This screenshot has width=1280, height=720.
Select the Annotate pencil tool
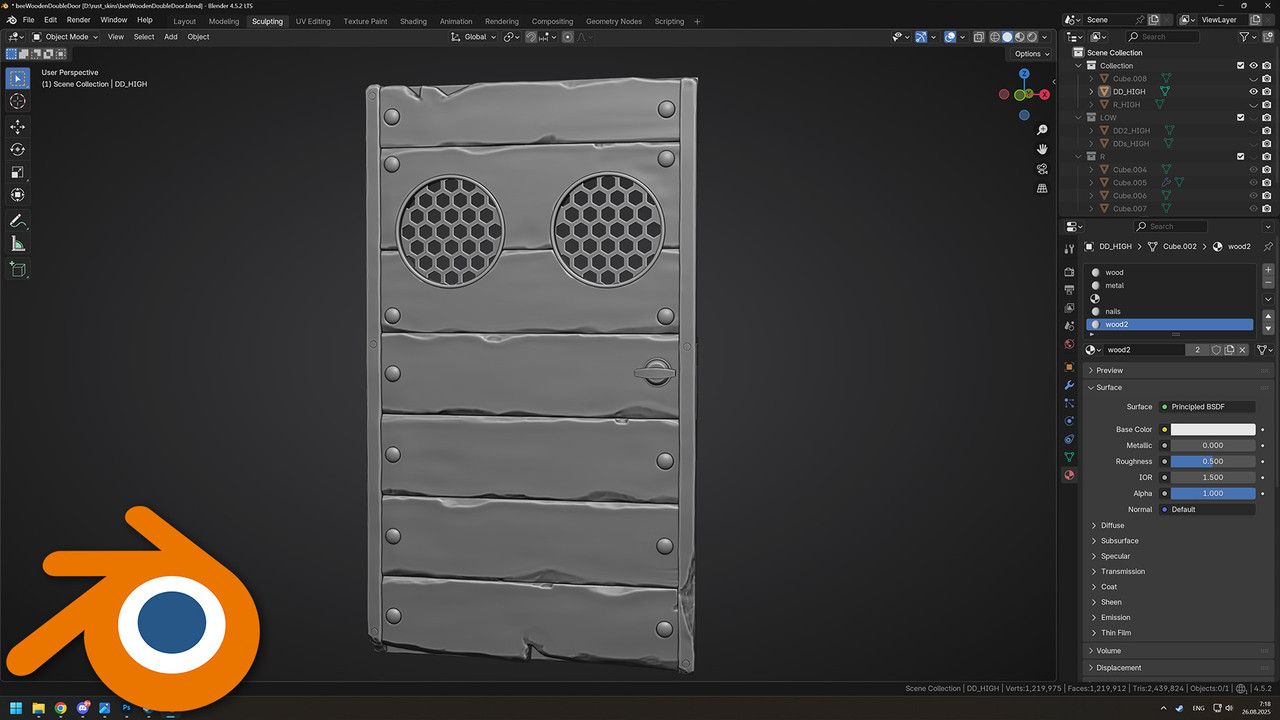point(18,220)
